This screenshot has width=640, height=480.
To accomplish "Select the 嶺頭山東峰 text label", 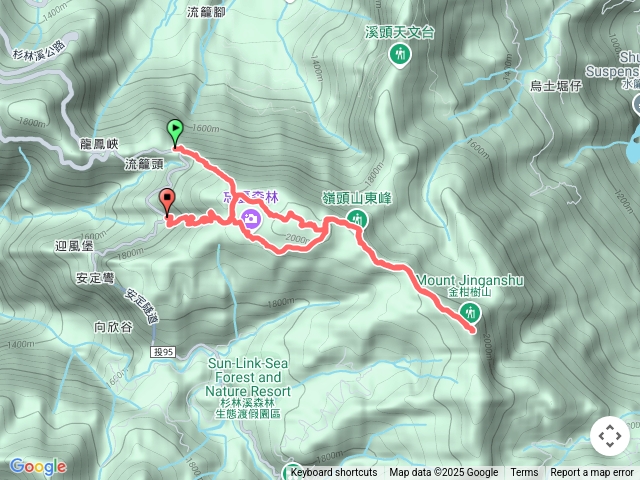I will [x=357, y=198].
